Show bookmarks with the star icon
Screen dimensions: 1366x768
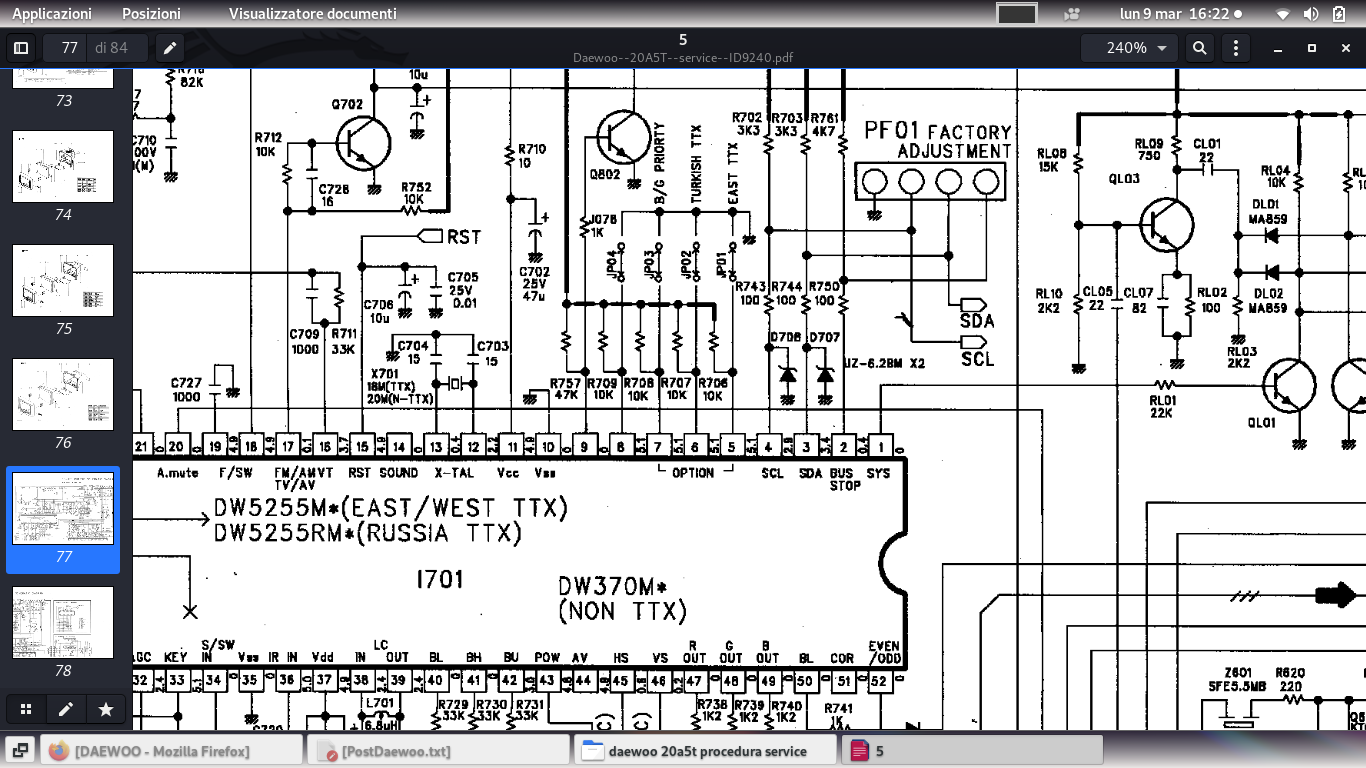pos(105,710)
